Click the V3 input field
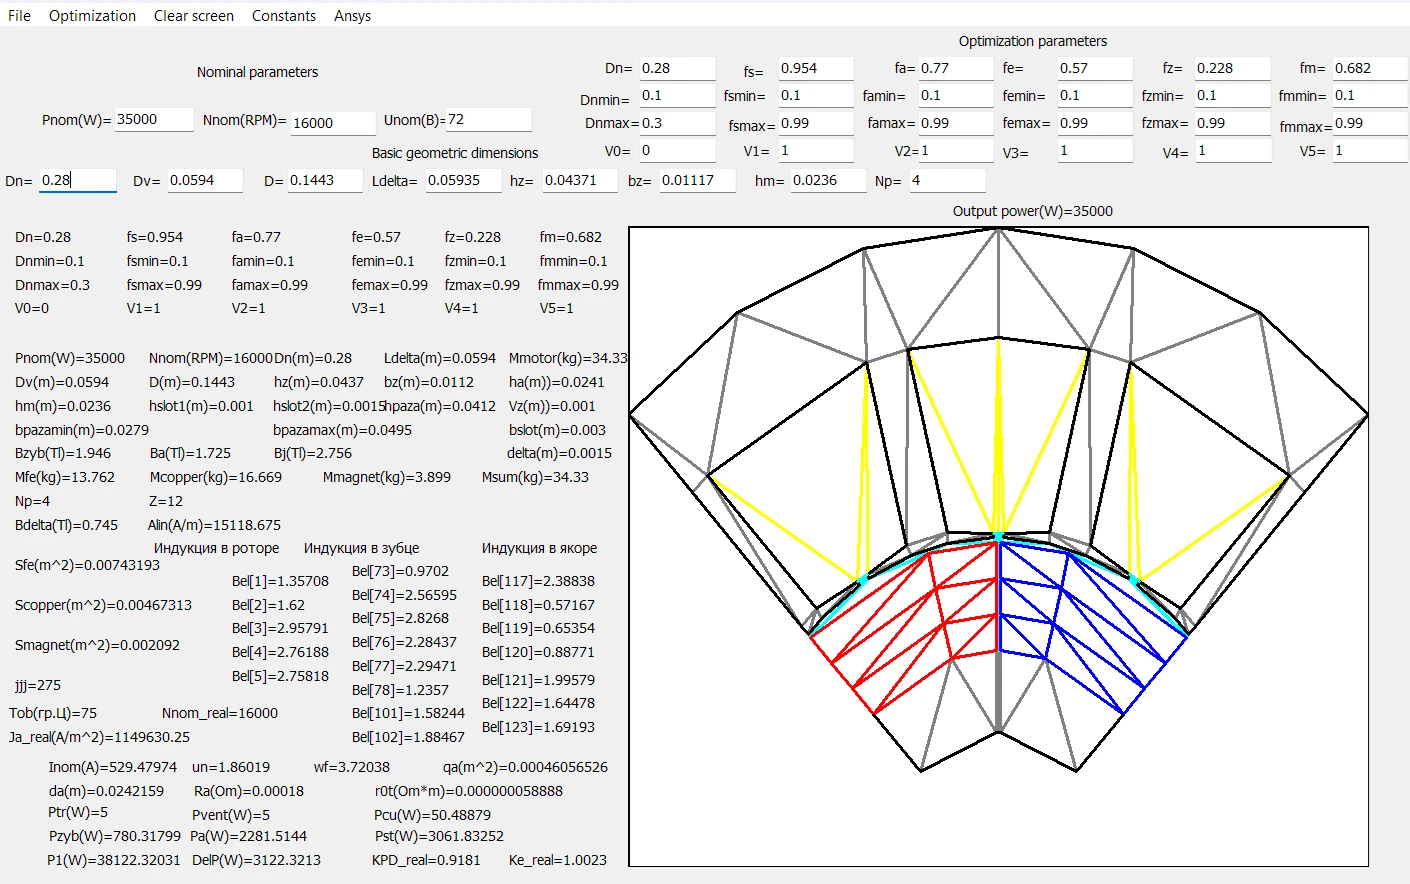The width and height of the screenshot is (1410, 884). 1095,151
